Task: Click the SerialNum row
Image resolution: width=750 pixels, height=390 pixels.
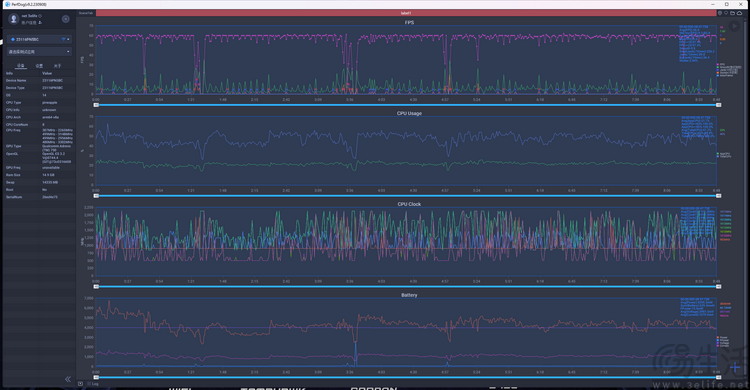Action: pos(39,197)
